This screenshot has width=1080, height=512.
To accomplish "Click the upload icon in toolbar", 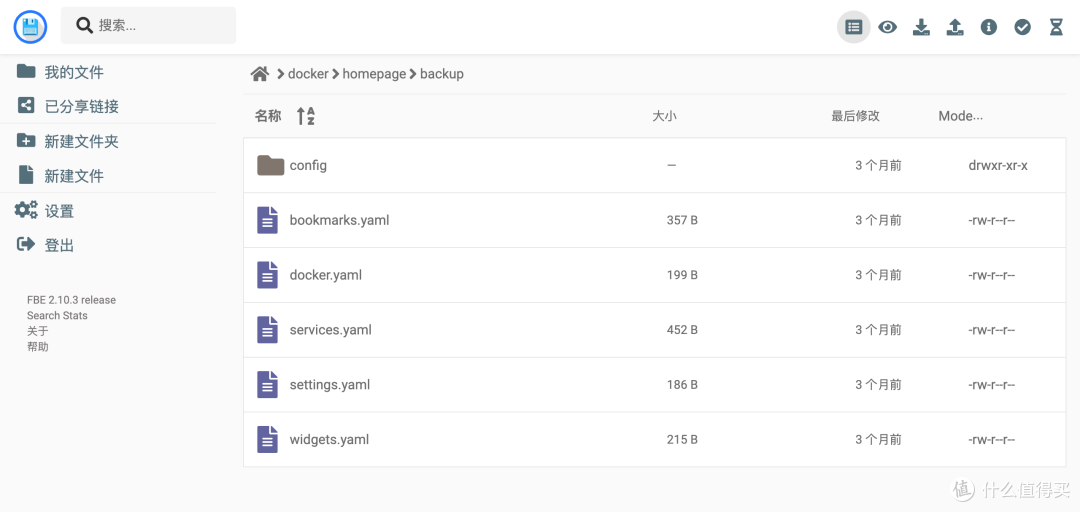I will tap(955, 27).
